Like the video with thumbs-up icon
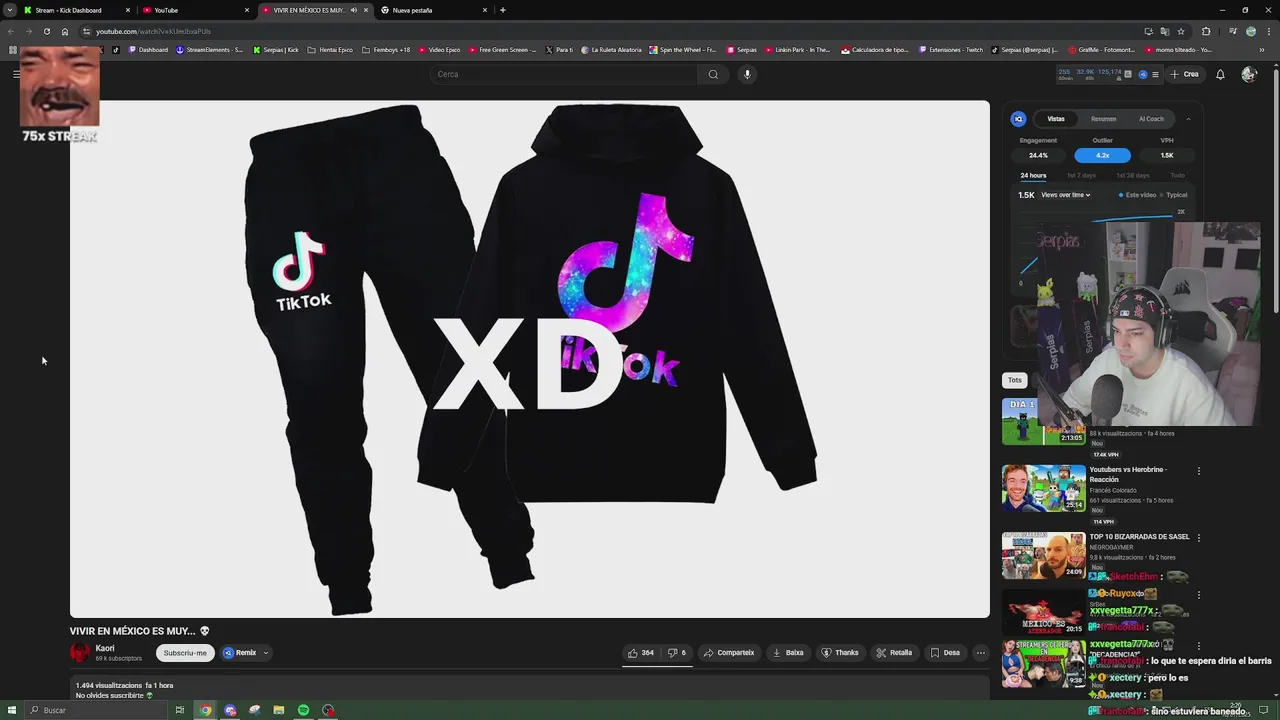The image size is (1280, 720). point(640,653)
